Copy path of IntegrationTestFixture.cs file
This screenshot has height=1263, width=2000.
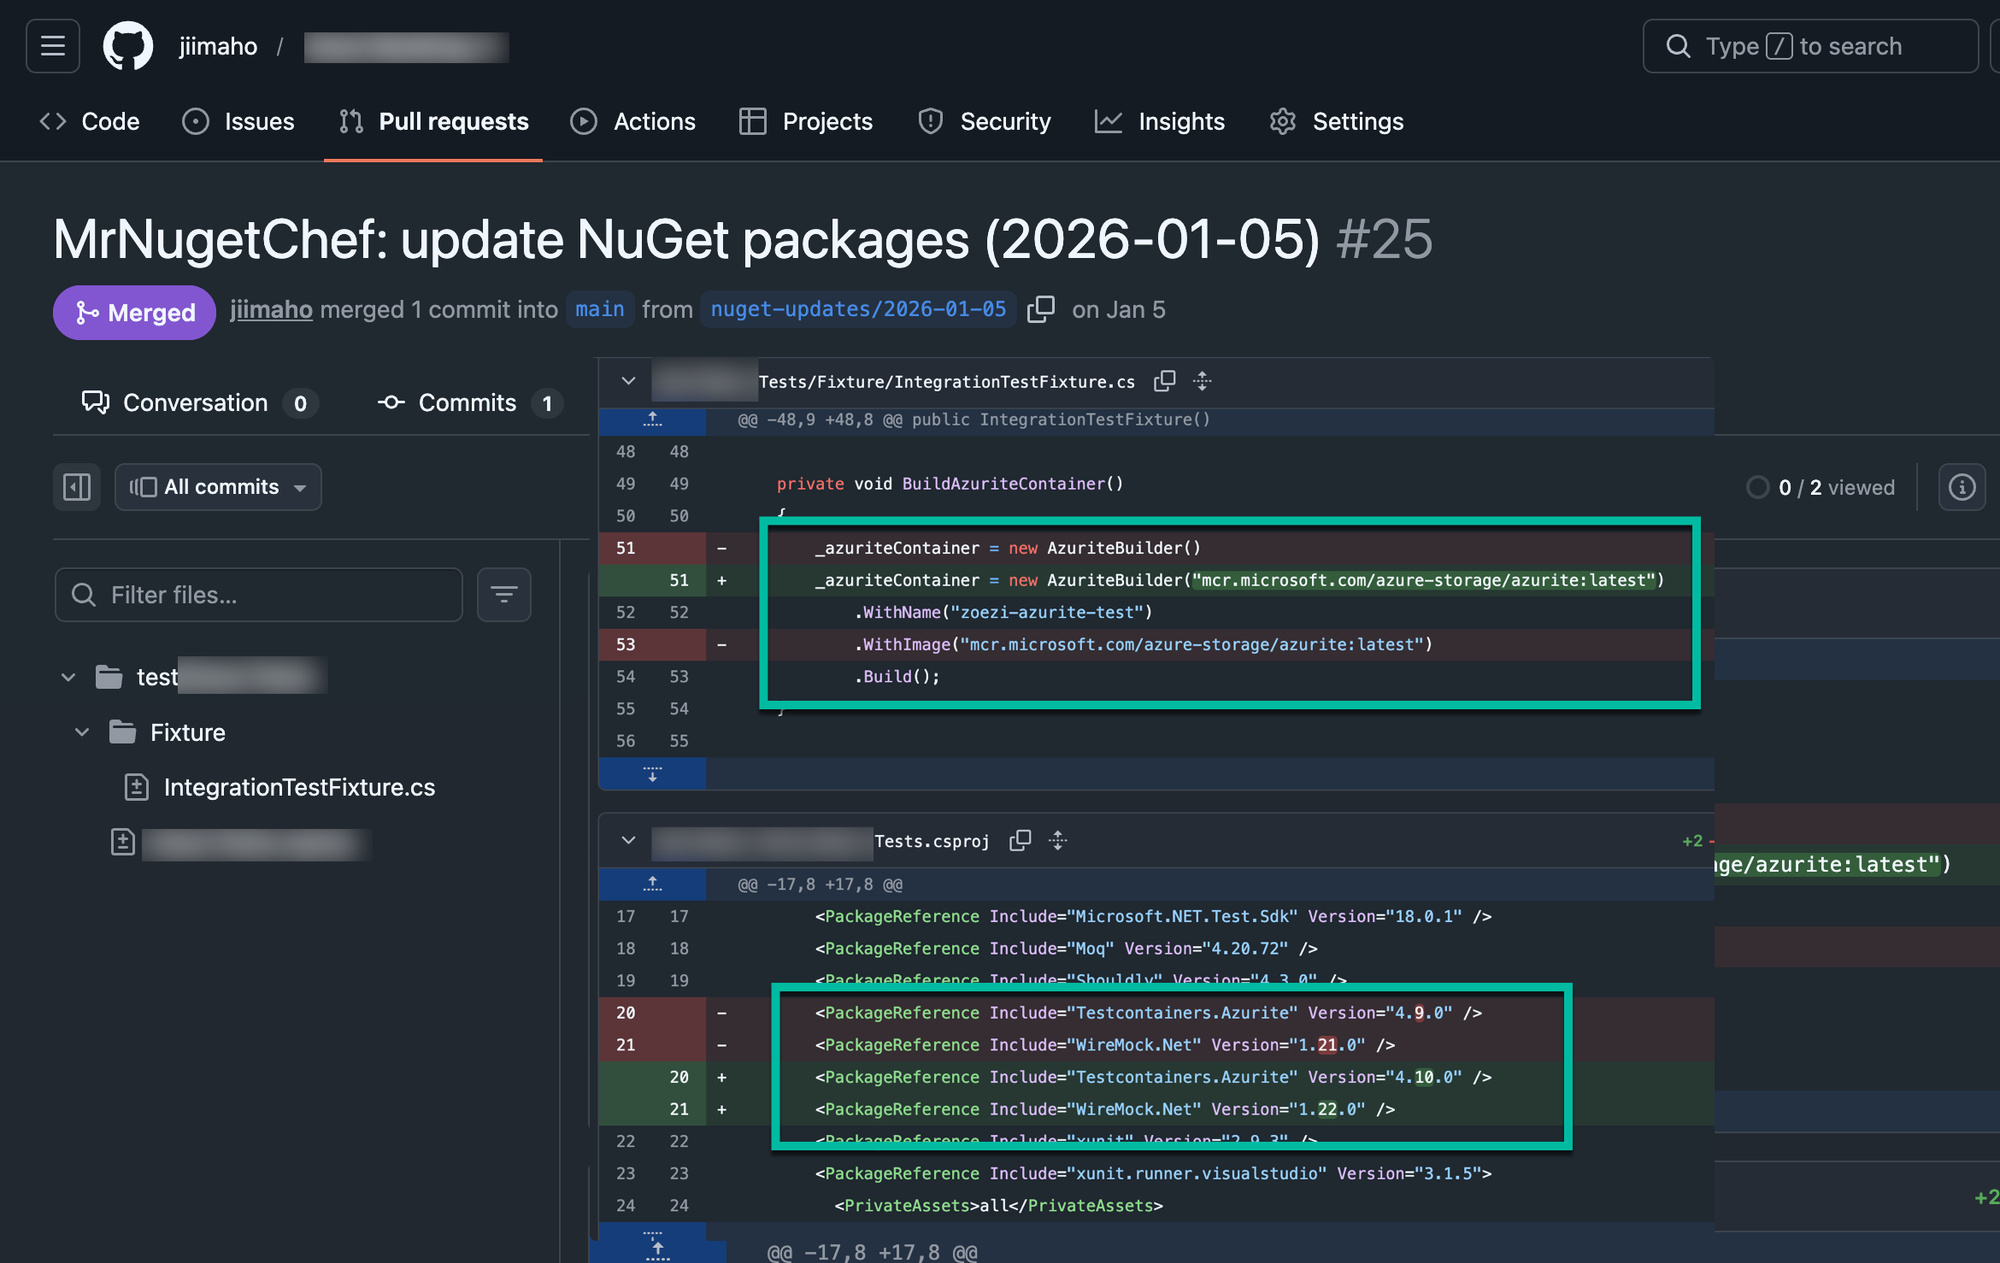(1165, 381)
